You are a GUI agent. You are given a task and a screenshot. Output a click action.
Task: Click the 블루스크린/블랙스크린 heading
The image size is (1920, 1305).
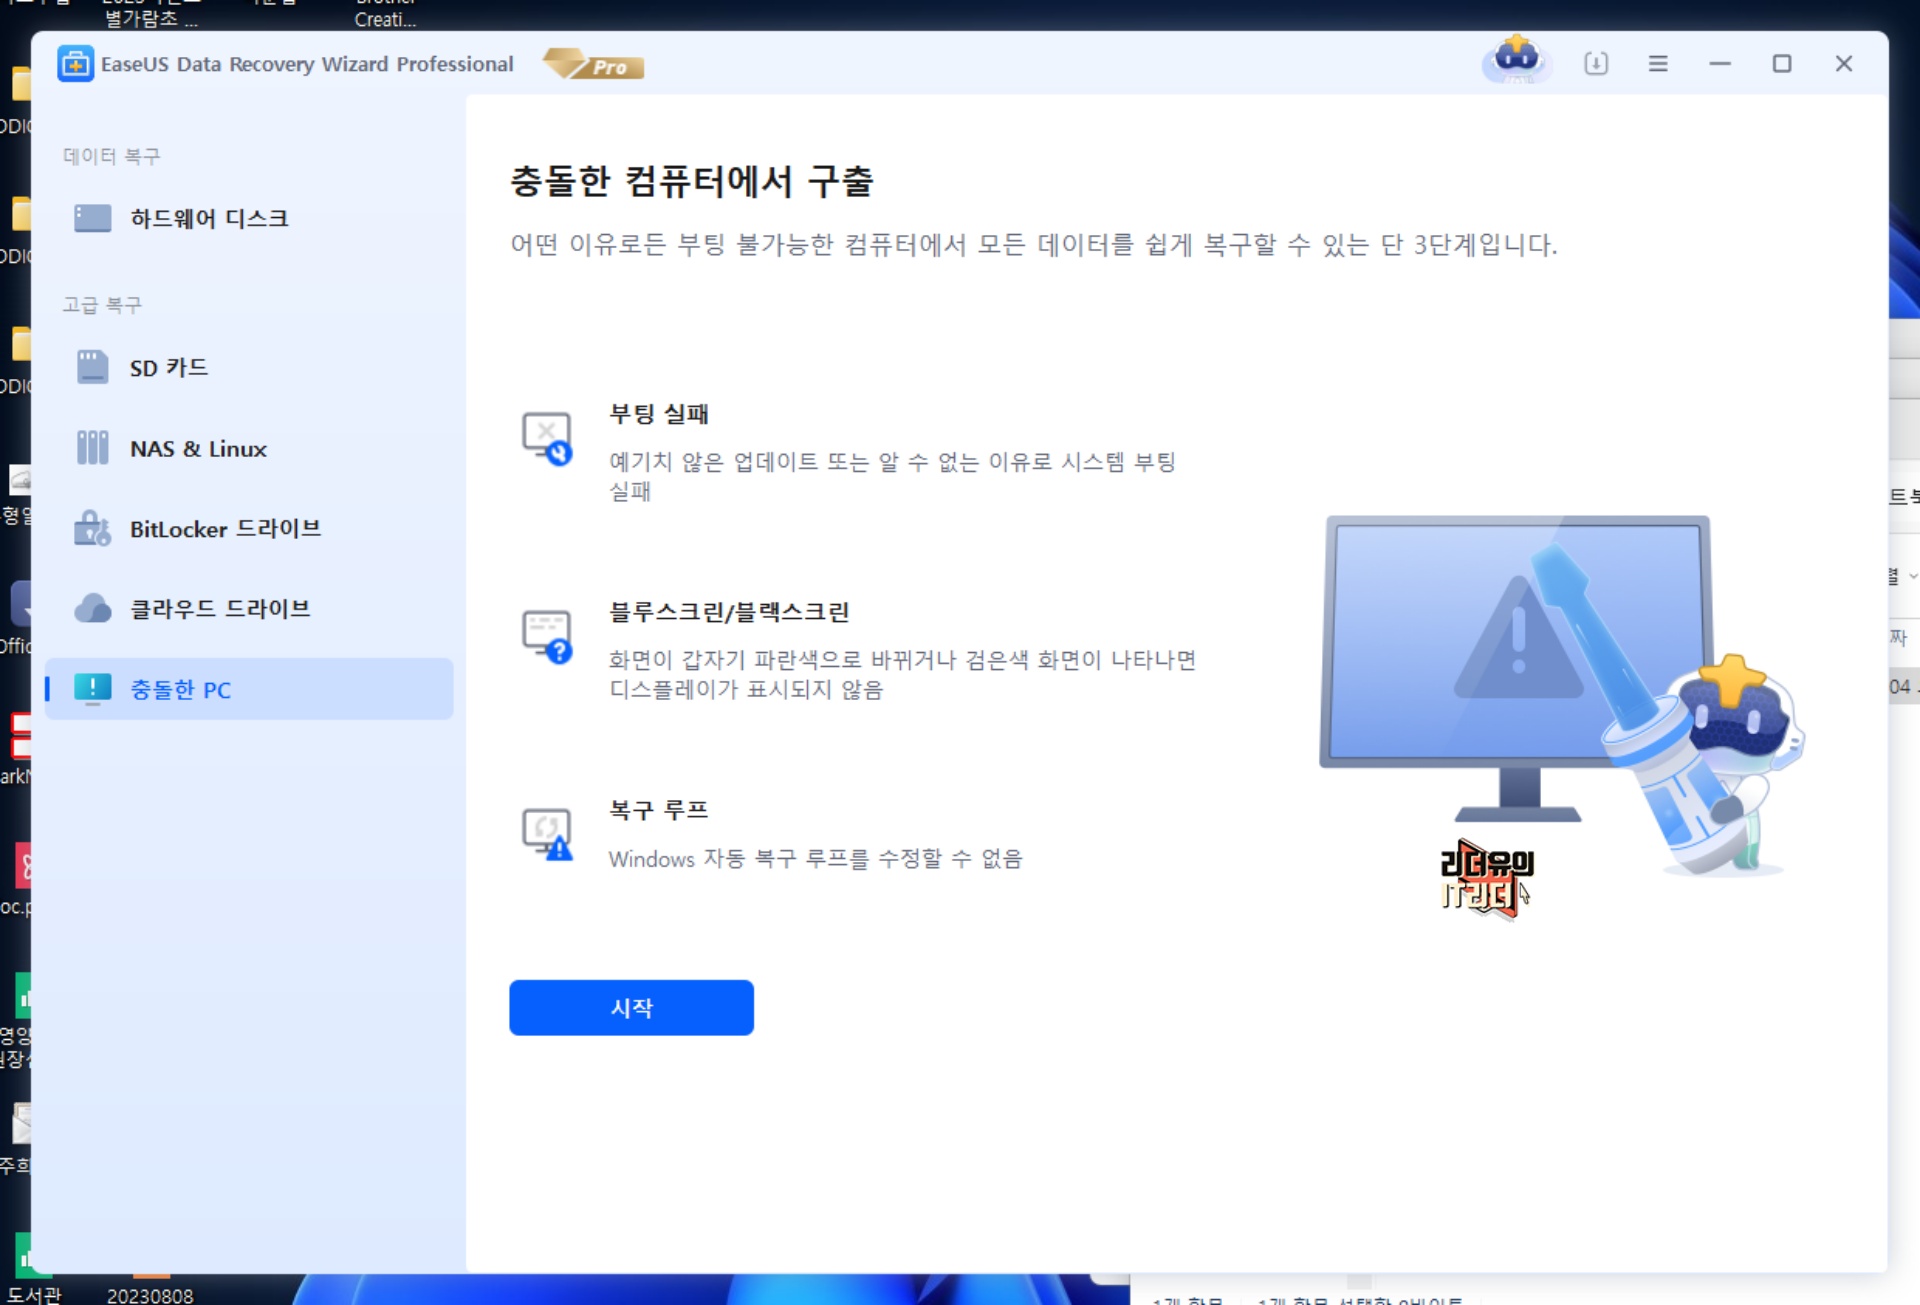pos(729,612)
